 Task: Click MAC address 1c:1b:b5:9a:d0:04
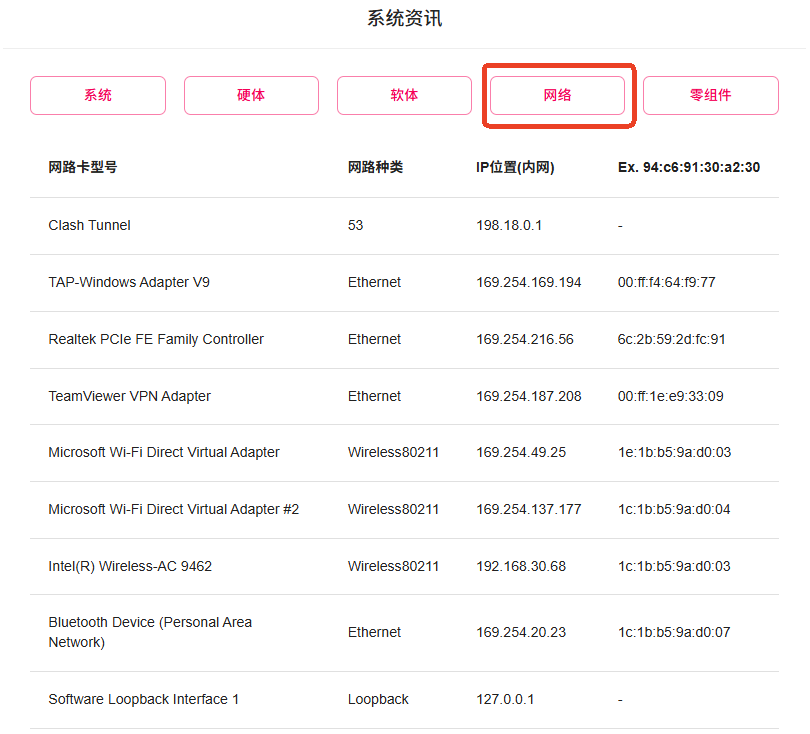[x=674, y=509]
